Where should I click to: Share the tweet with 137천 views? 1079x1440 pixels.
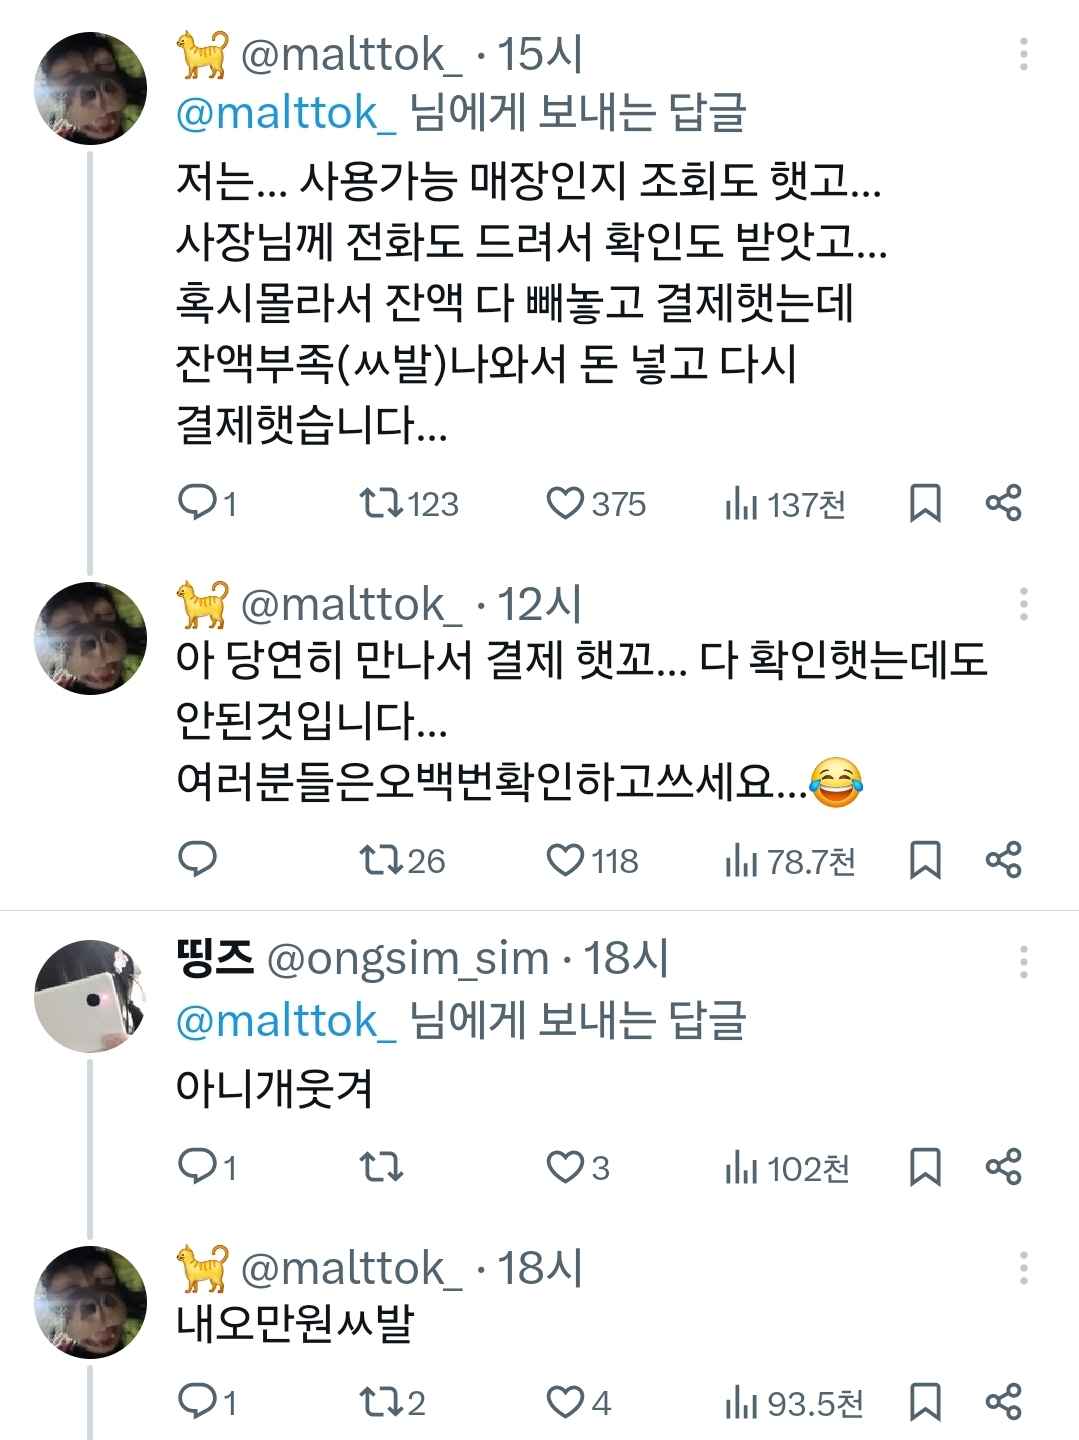tap(1003, 503)
